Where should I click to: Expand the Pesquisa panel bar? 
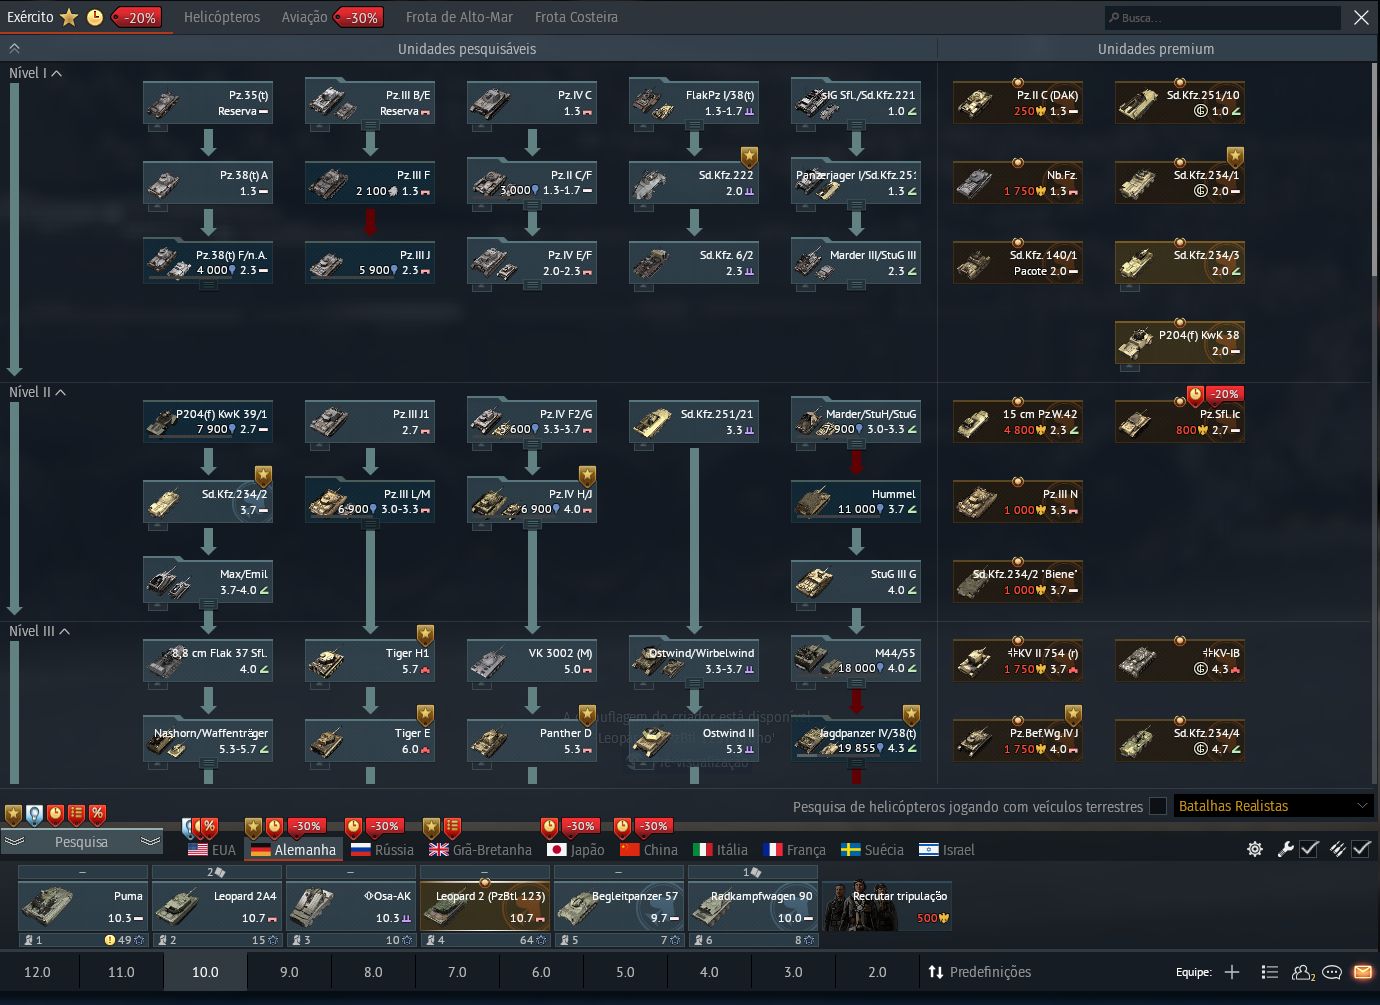tap(81, 842)
